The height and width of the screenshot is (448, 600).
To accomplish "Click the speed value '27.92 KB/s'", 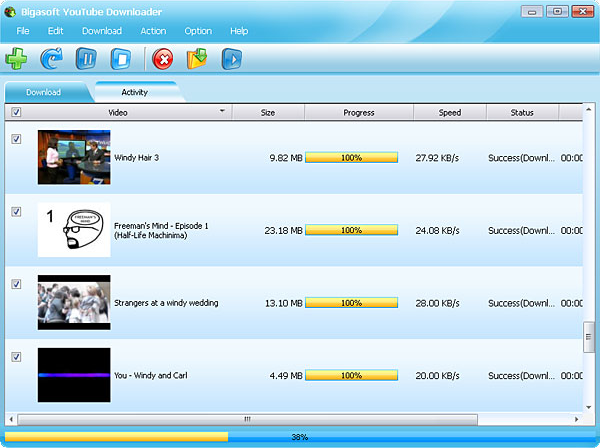I will click(x=437, y=158).
